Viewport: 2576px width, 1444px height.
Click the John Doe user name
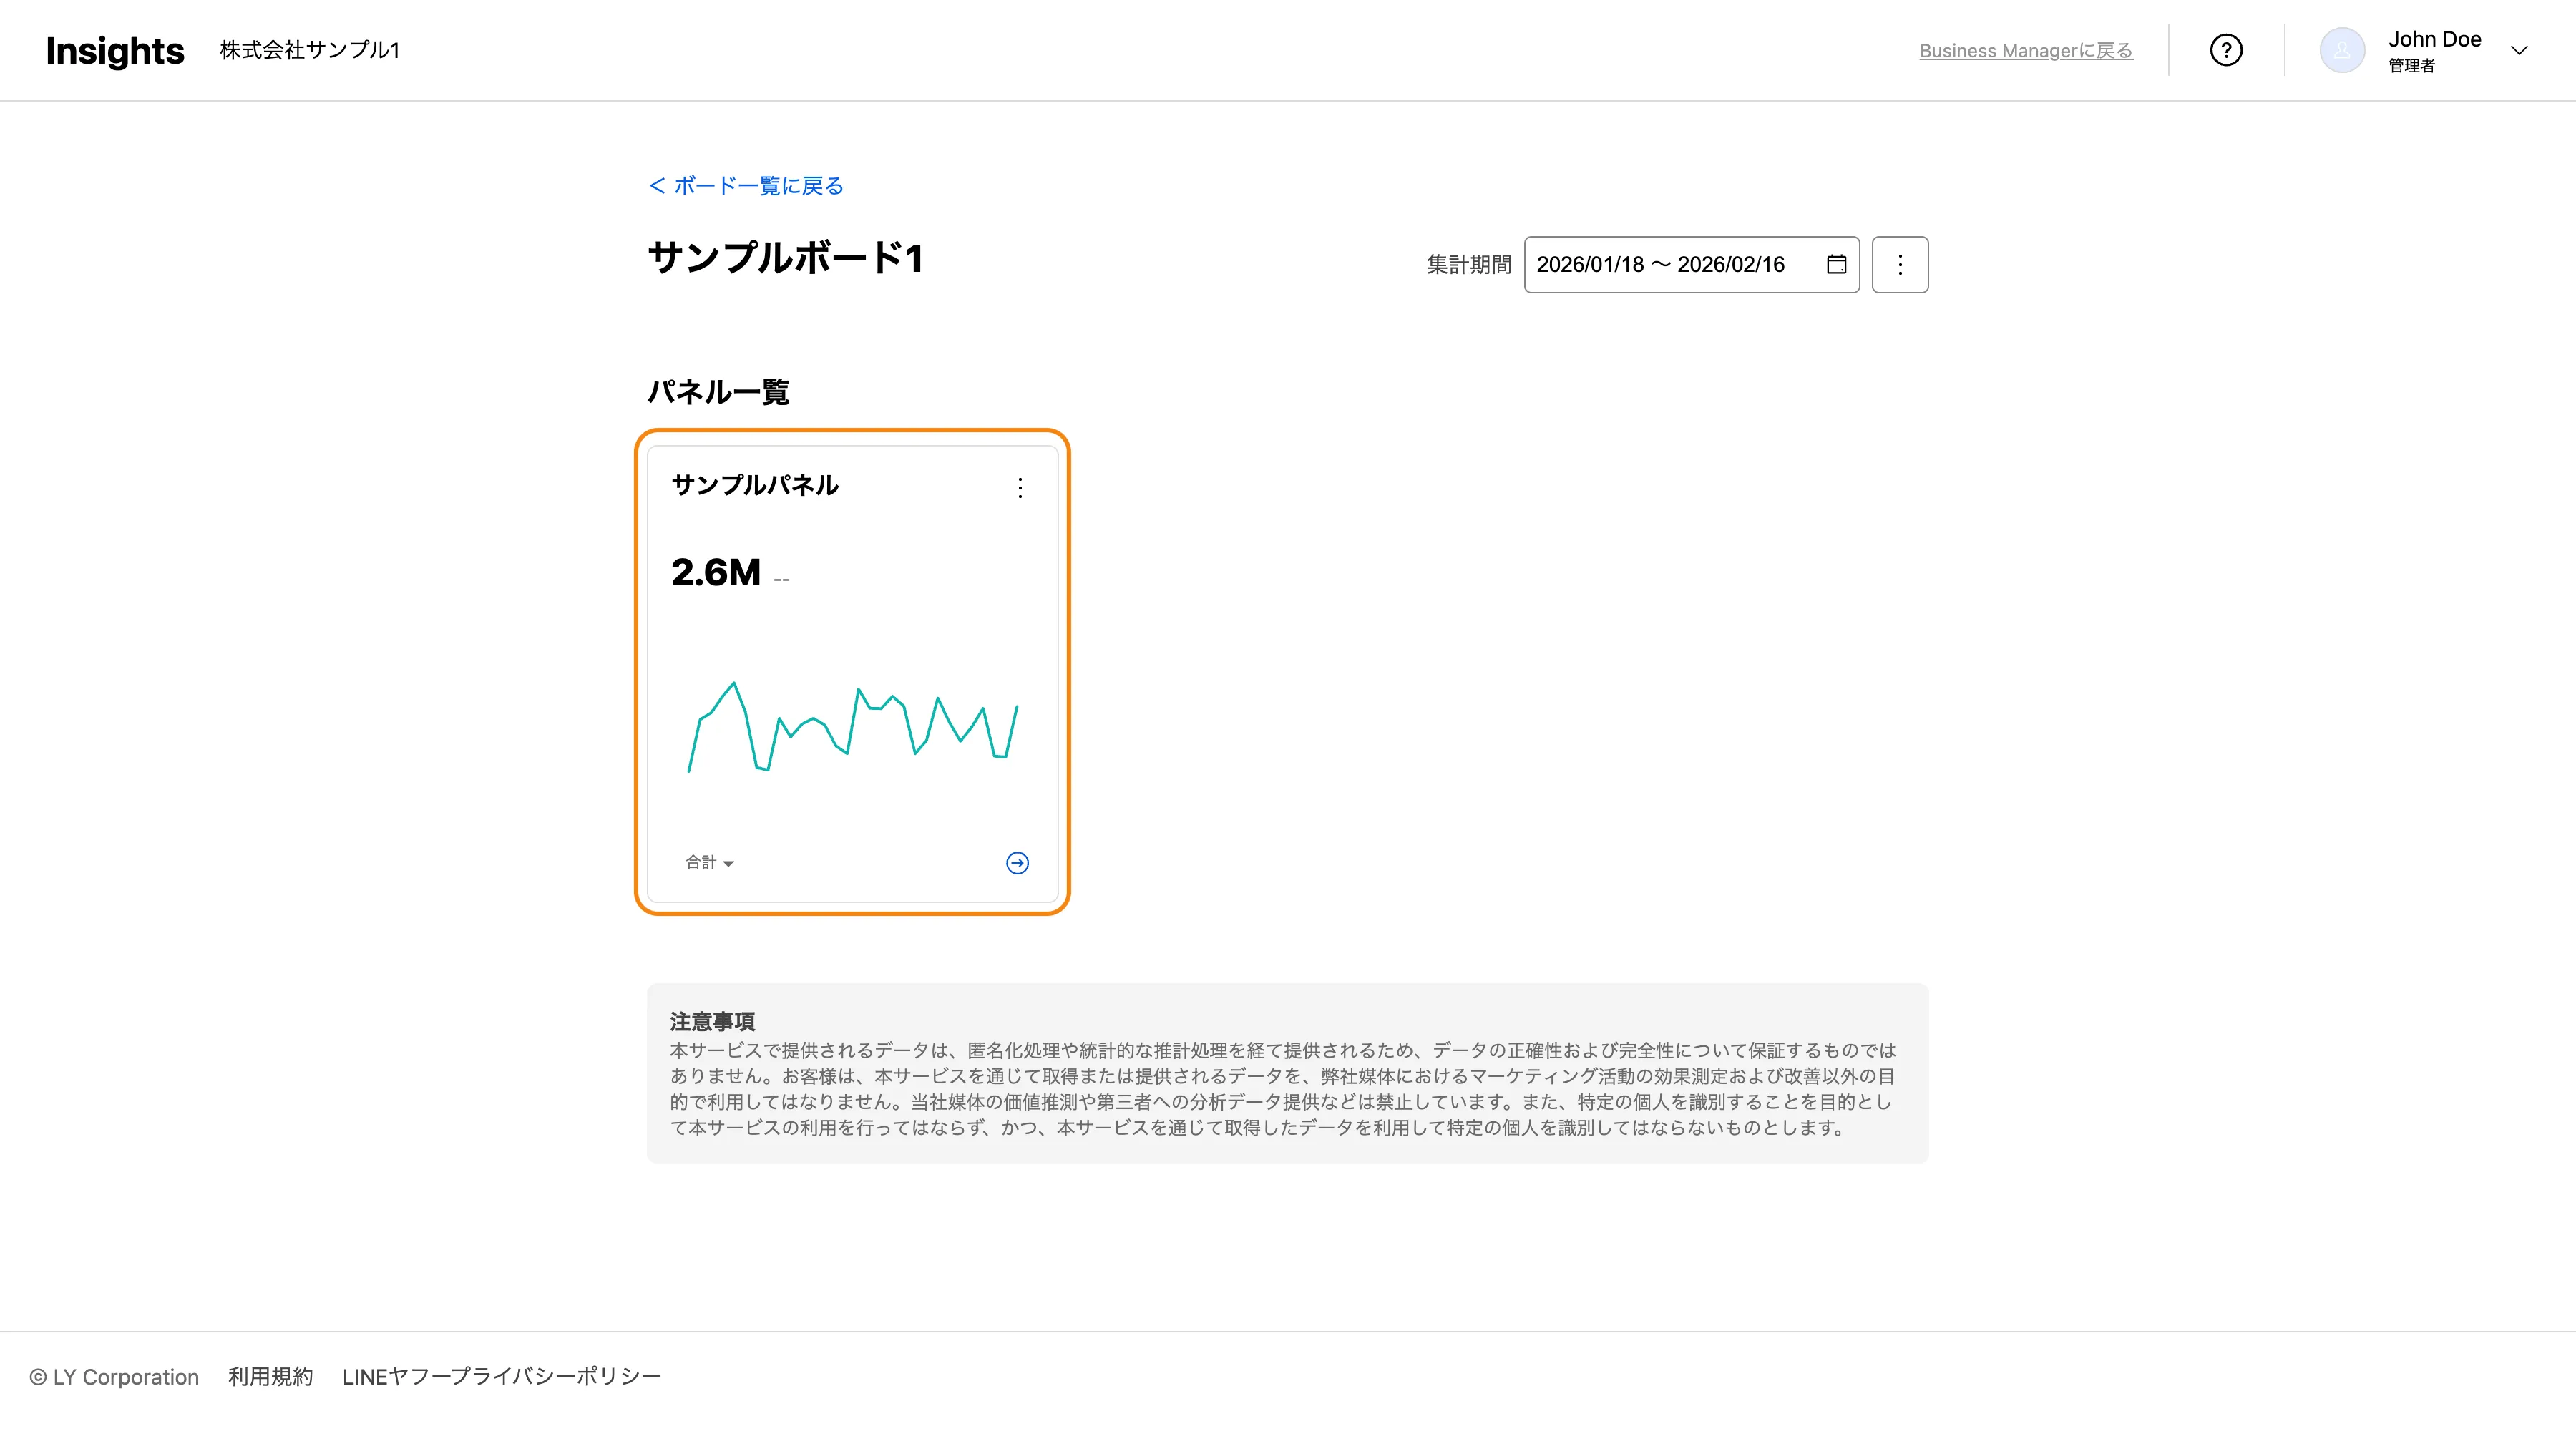point(2434,39)
